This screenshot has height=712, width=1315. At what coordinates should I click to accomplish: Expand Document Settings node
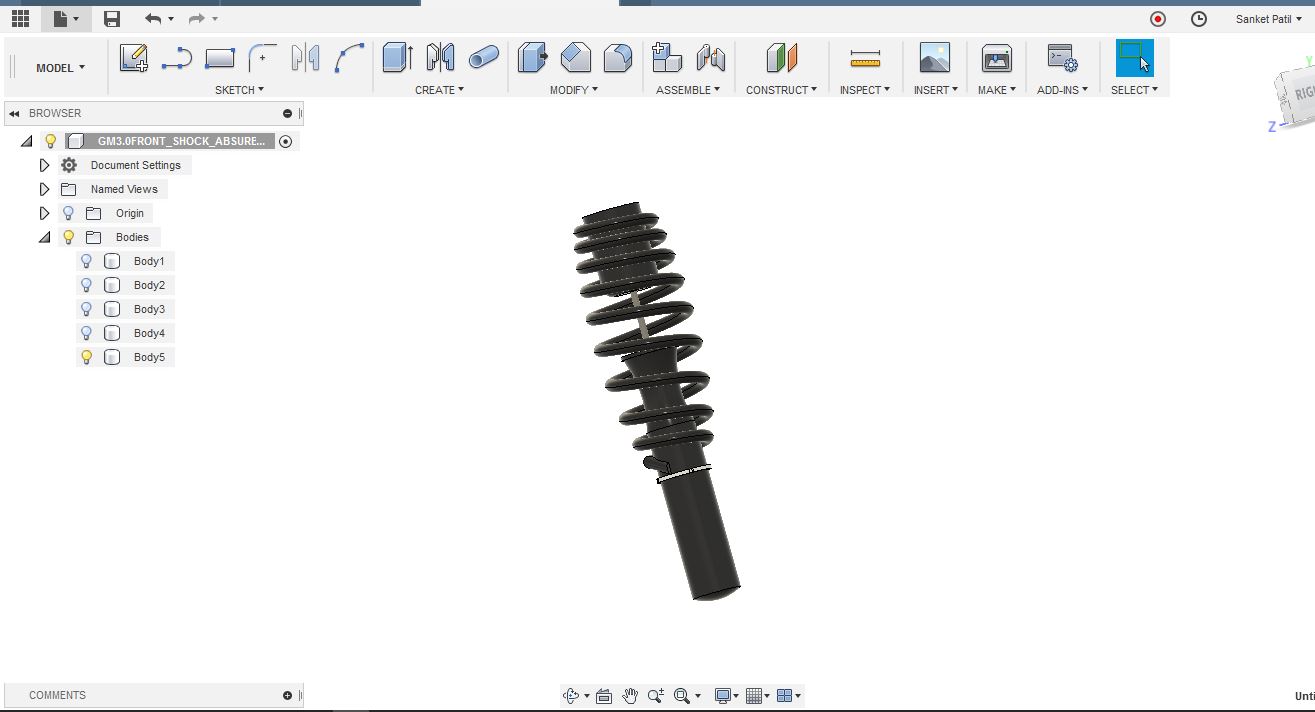pos(44,165)
